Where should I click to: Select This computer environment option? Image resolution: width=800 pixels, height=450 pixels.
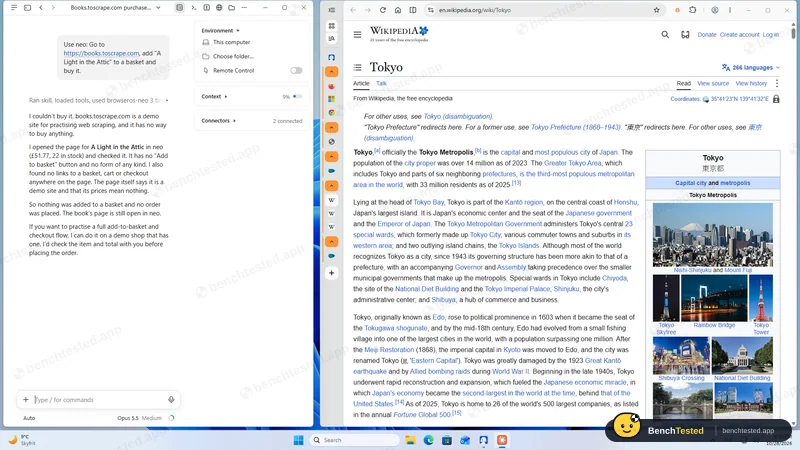(227, 42)
